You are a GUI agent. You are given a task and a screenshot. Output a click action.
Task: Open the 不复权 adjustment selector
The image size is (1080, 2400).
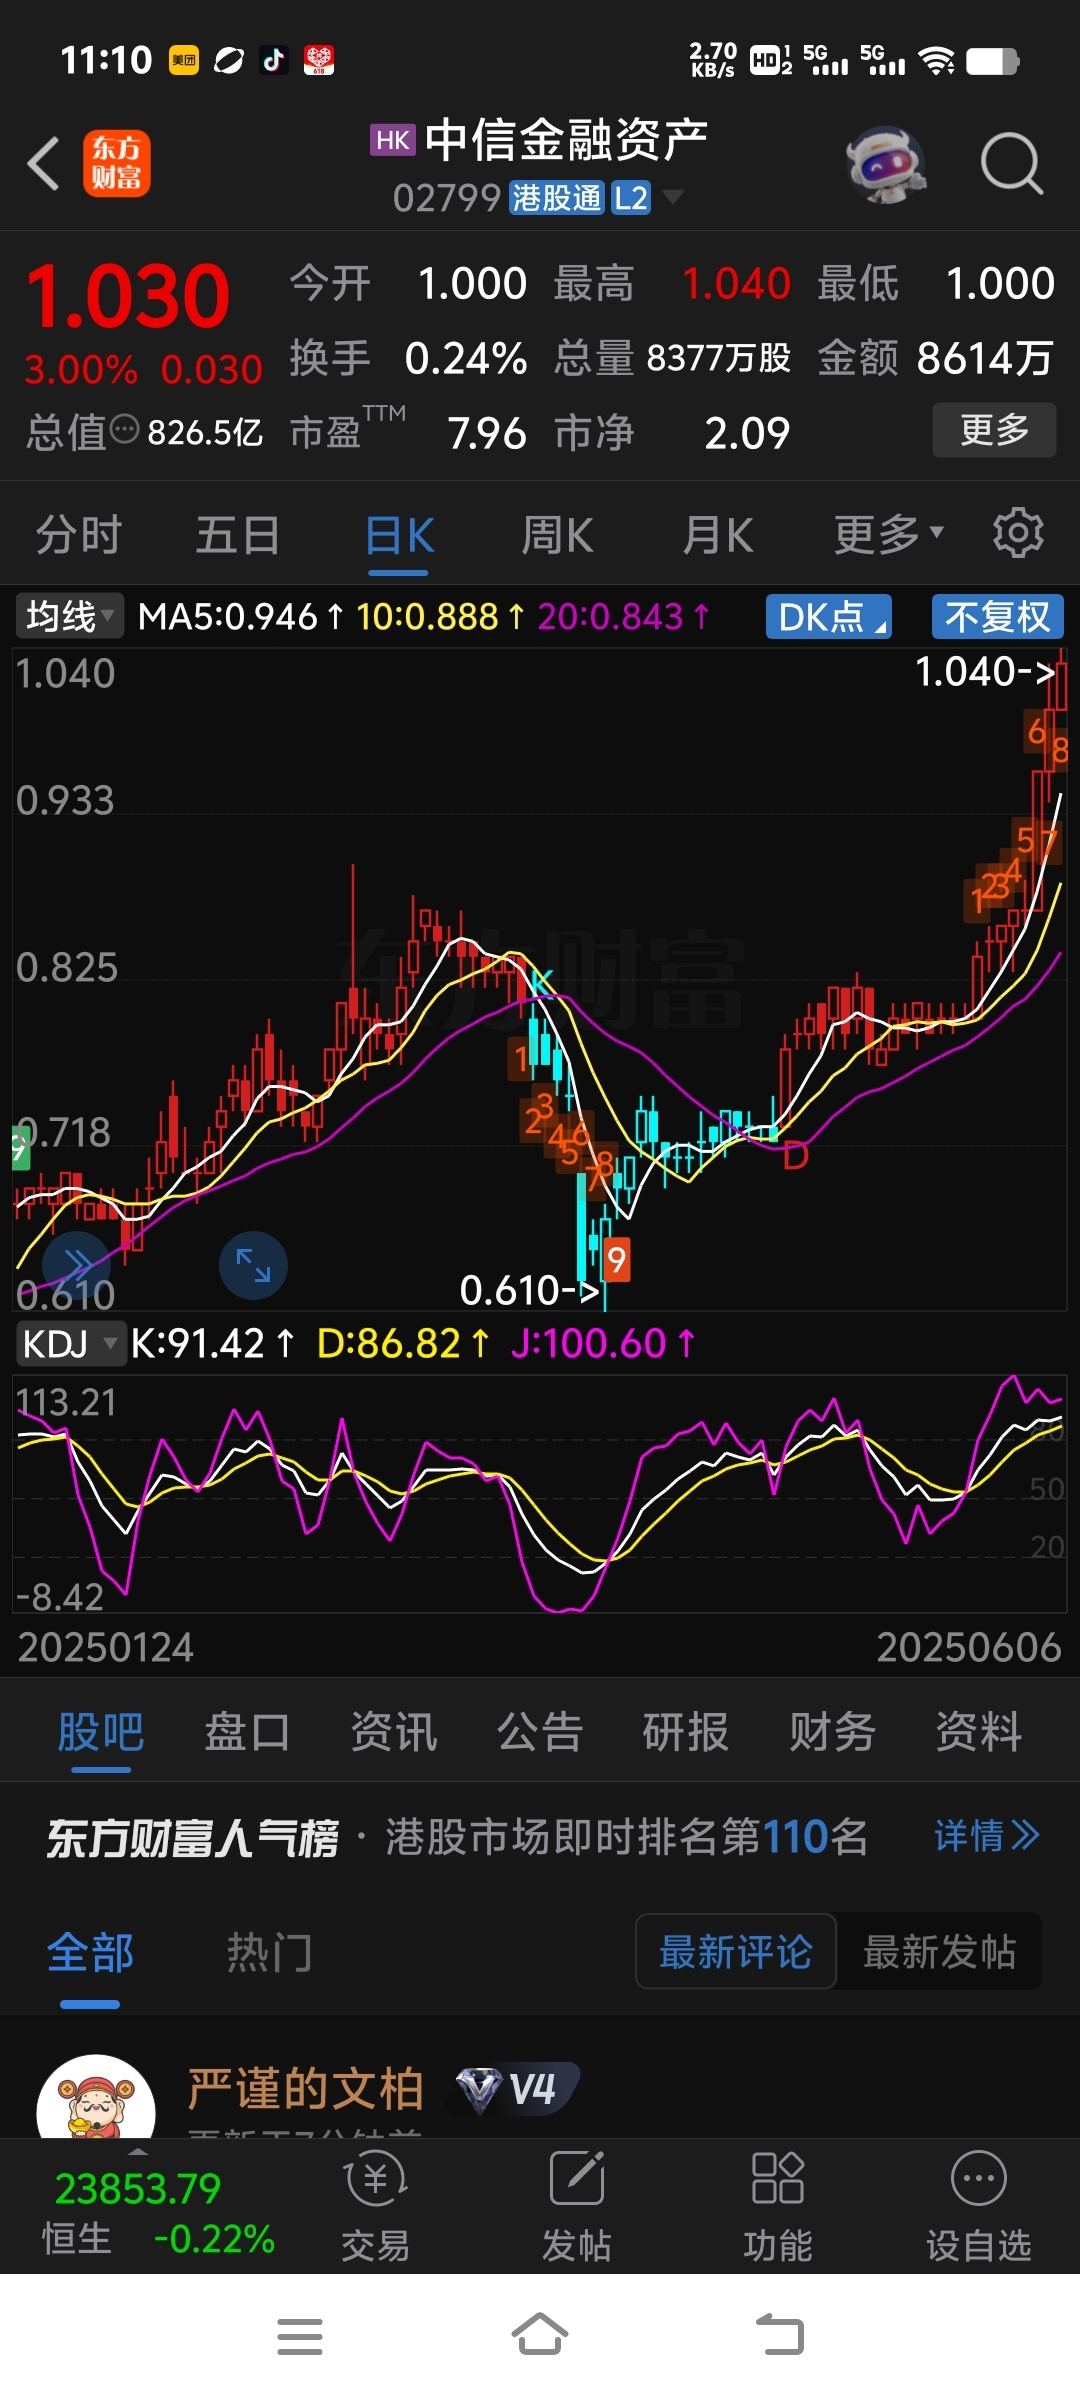(998, 617)
